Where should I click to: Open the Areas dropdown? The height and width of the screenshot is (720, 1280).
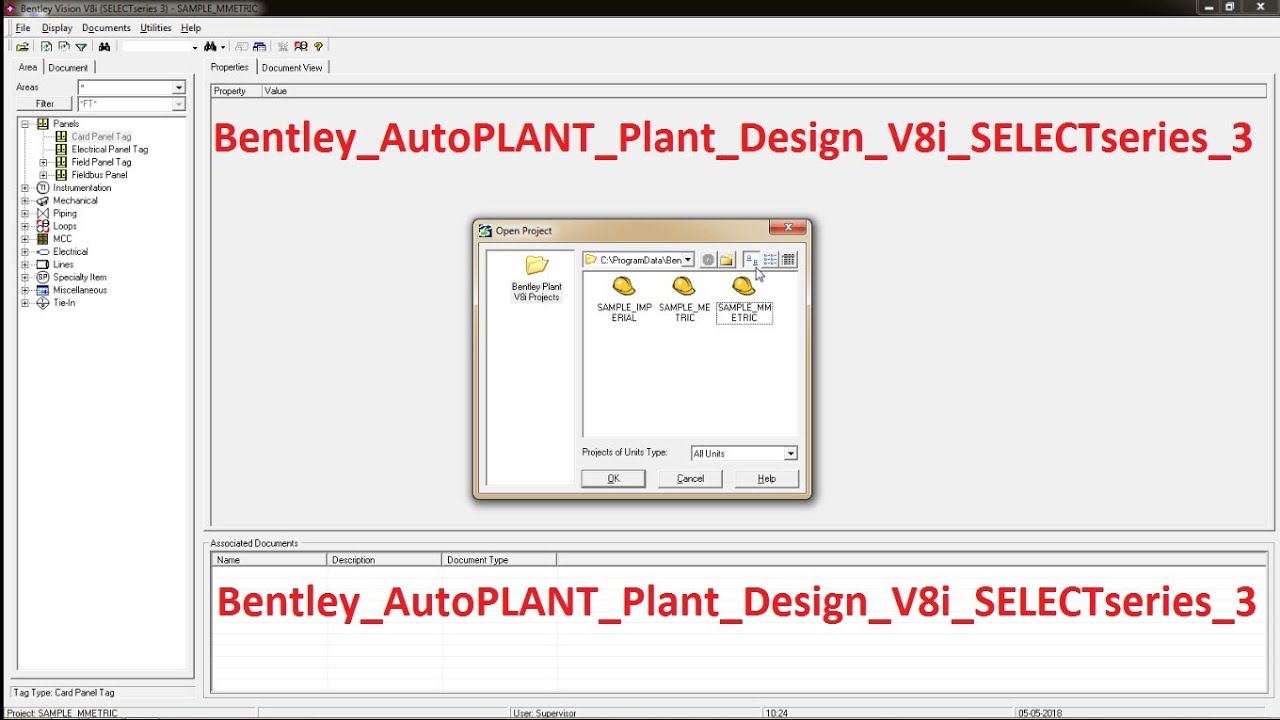tap(179, 88)
